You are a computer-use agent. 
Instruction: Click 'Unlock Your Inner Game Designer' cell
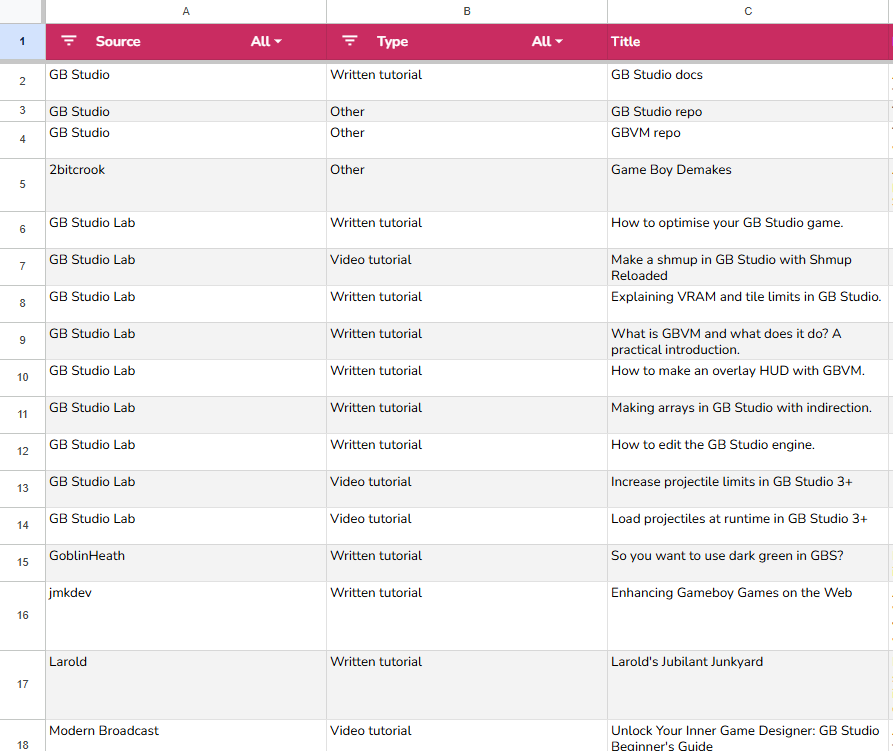pyautogui.click(x=748, y=736)
